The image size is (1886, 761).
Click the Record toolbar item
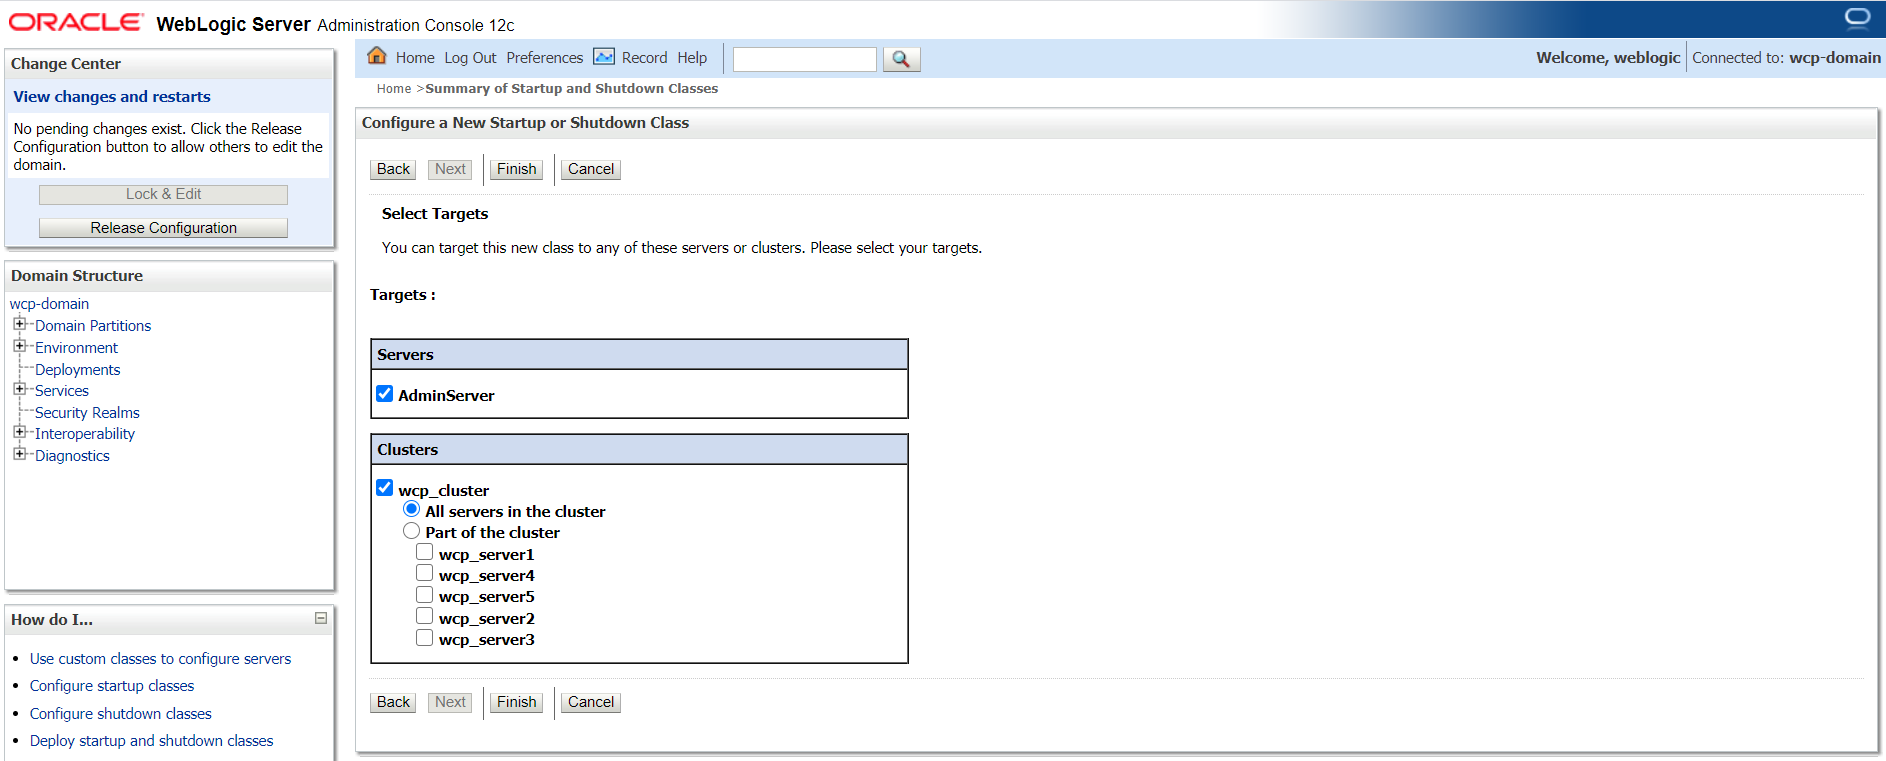coord(644,58)
